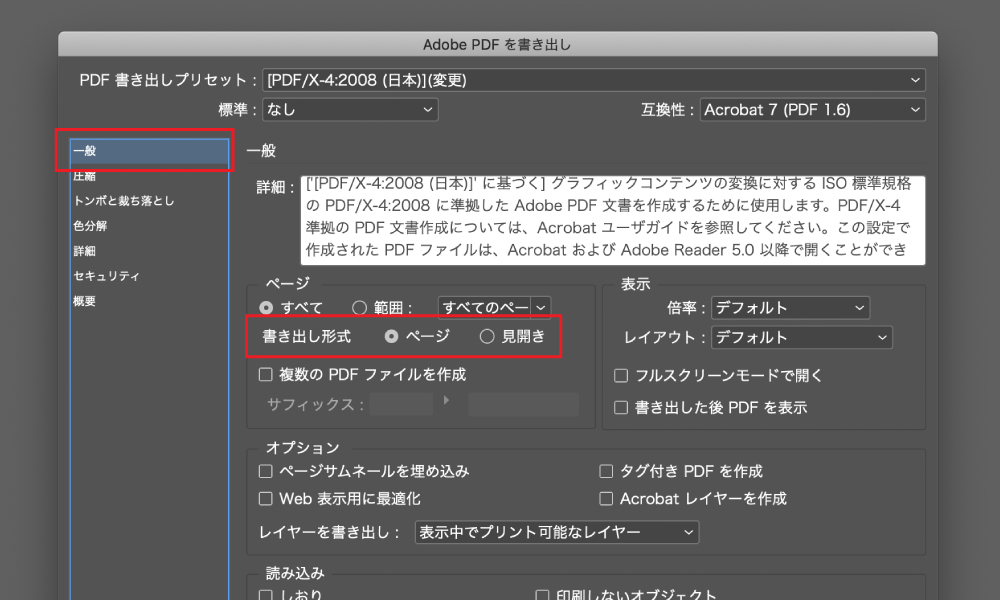Image resolution: width=1000 pixels, height=600 pixels.
Task: Check the 印刷しないオブジェクト checkbox
Action: coord(542,596)
